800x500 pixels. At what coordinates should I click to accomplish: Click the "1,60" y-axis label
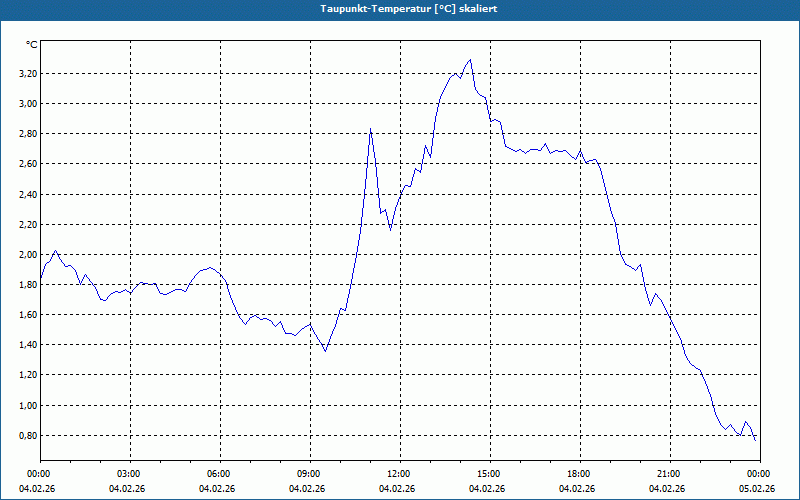coord(29,315)
